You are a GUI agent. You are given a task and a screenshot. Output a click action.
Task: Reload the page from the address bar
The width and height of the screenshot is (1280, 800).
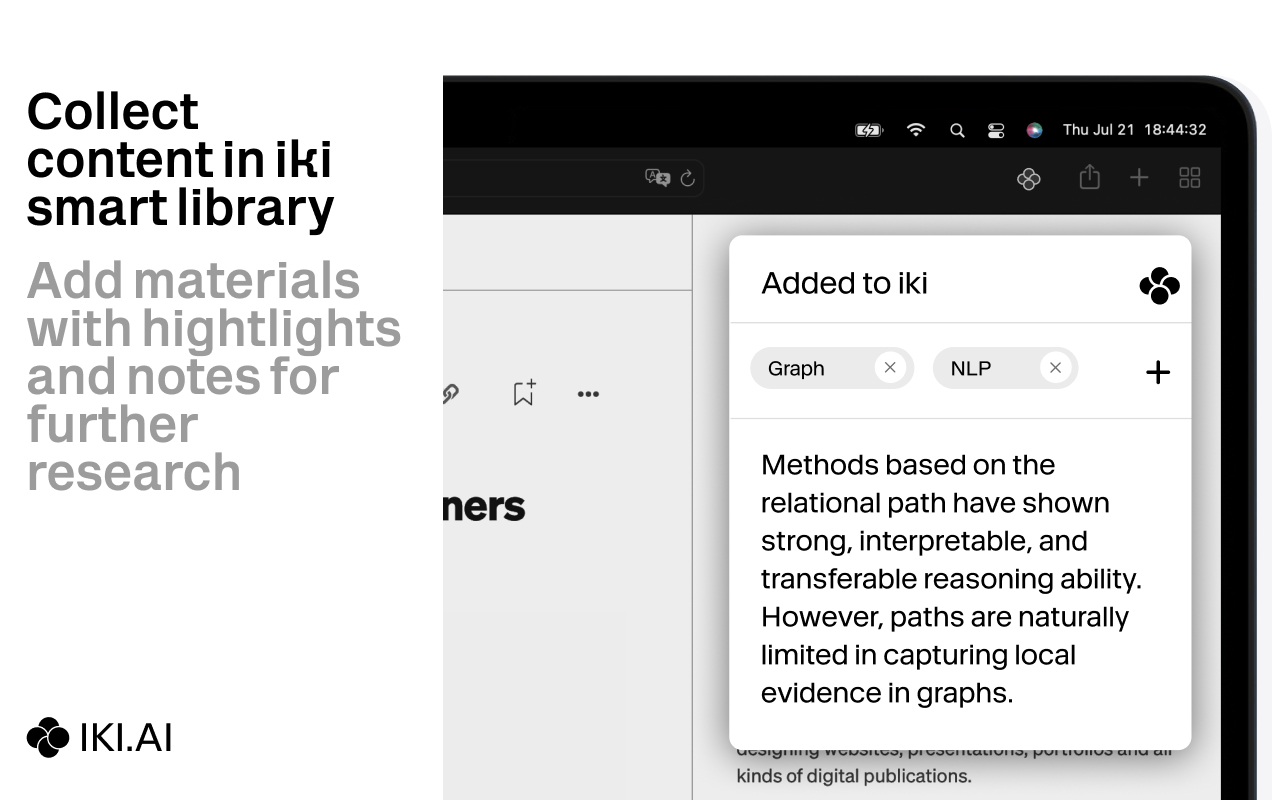click(687, 178)
